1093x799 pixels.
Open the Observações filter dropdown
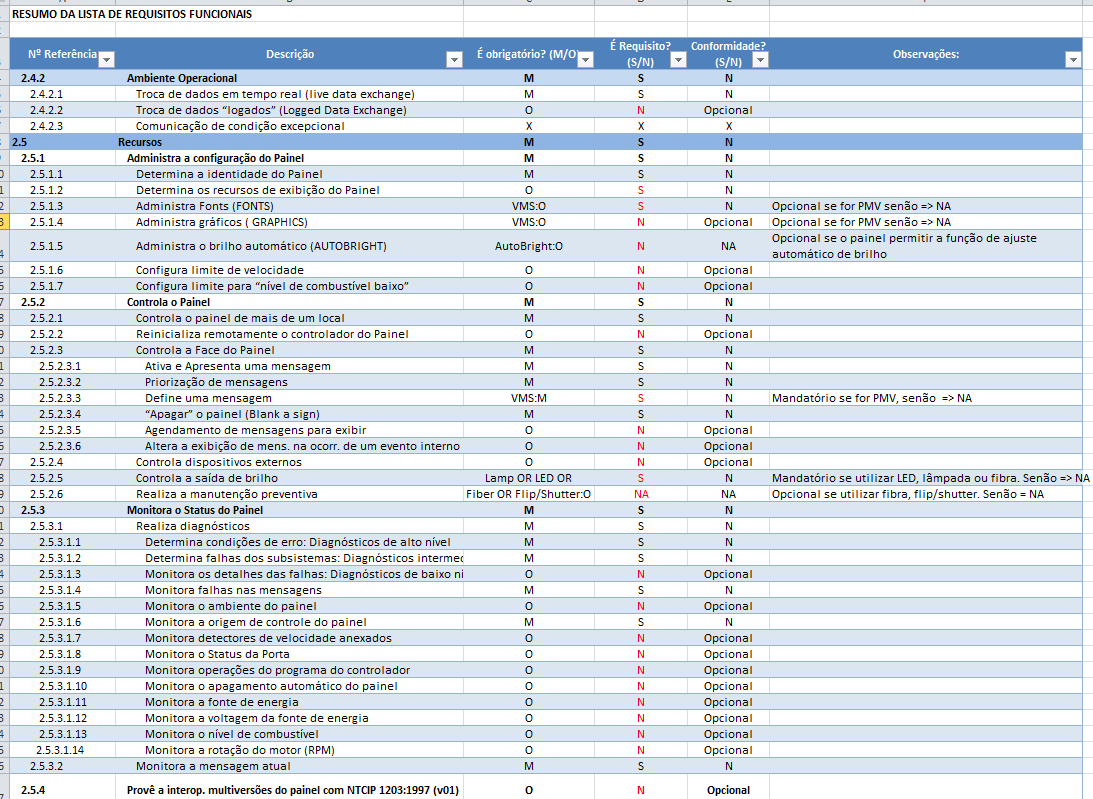pos(1073,60)
